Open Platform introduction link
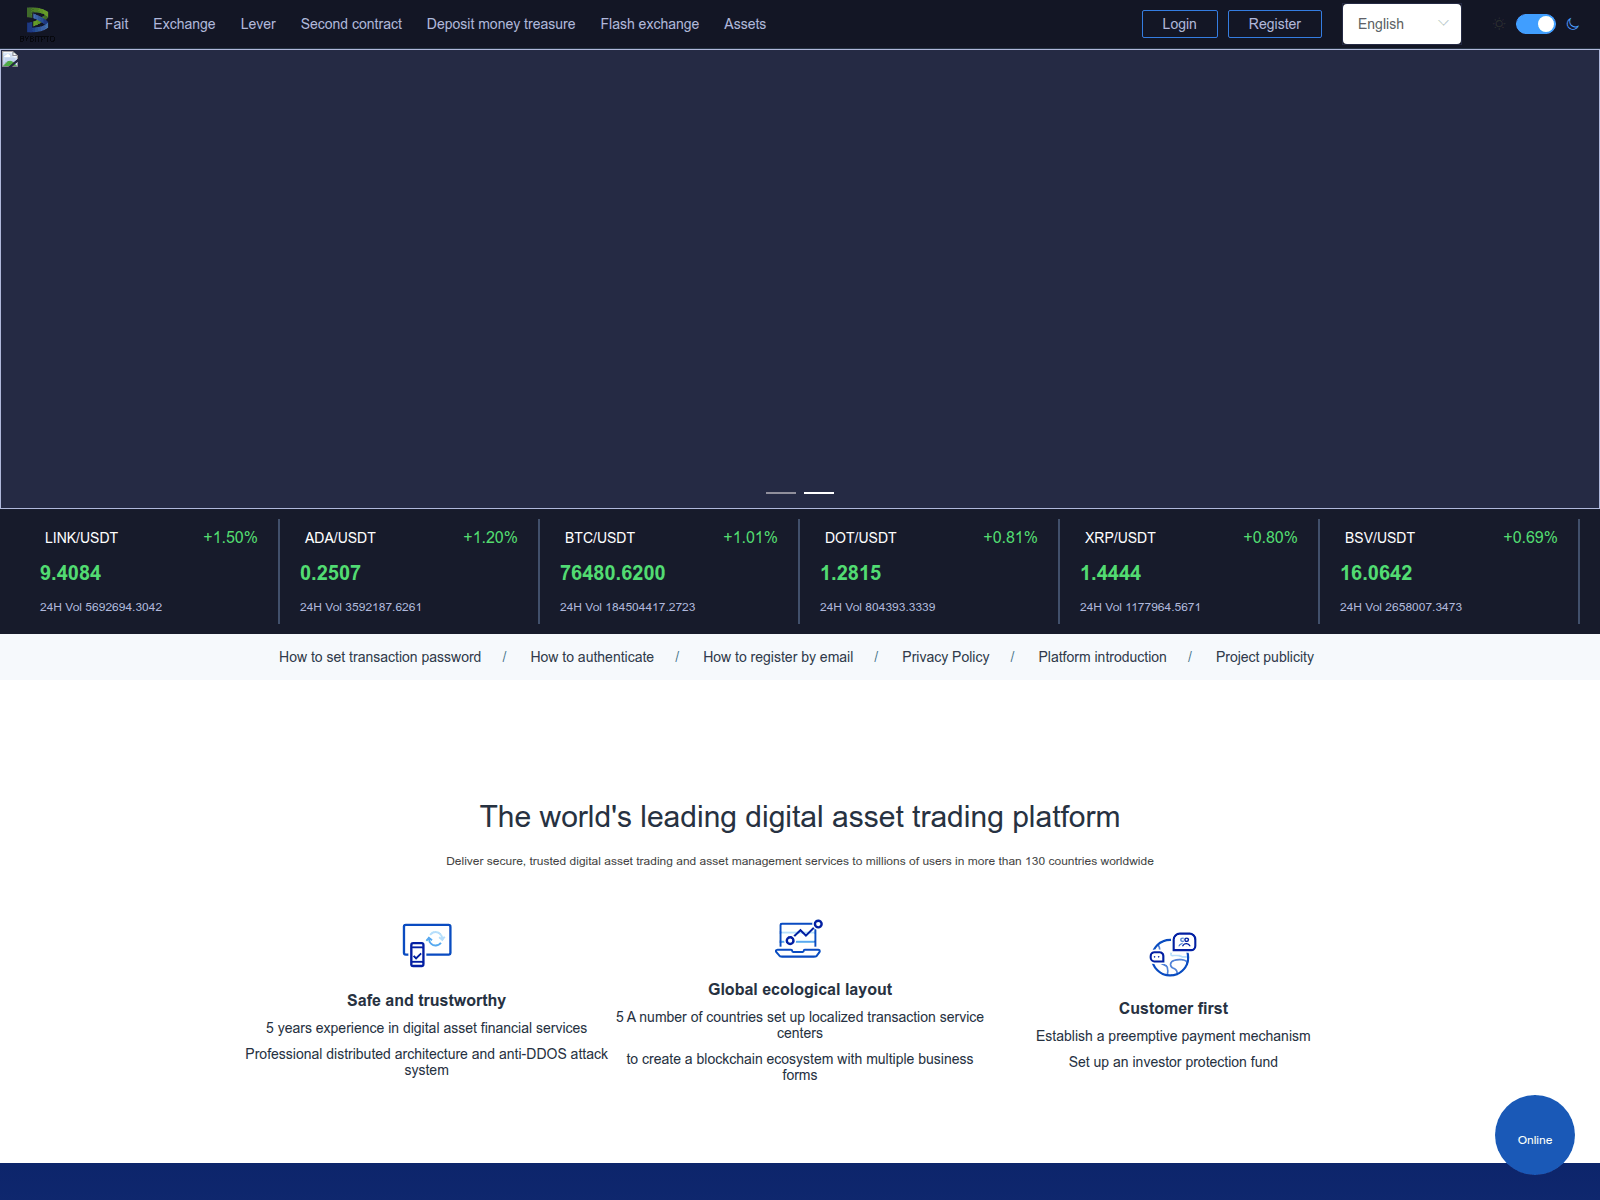Image resolution: width=1600 pixels, height=1200 pixels. click(1102, 657)
